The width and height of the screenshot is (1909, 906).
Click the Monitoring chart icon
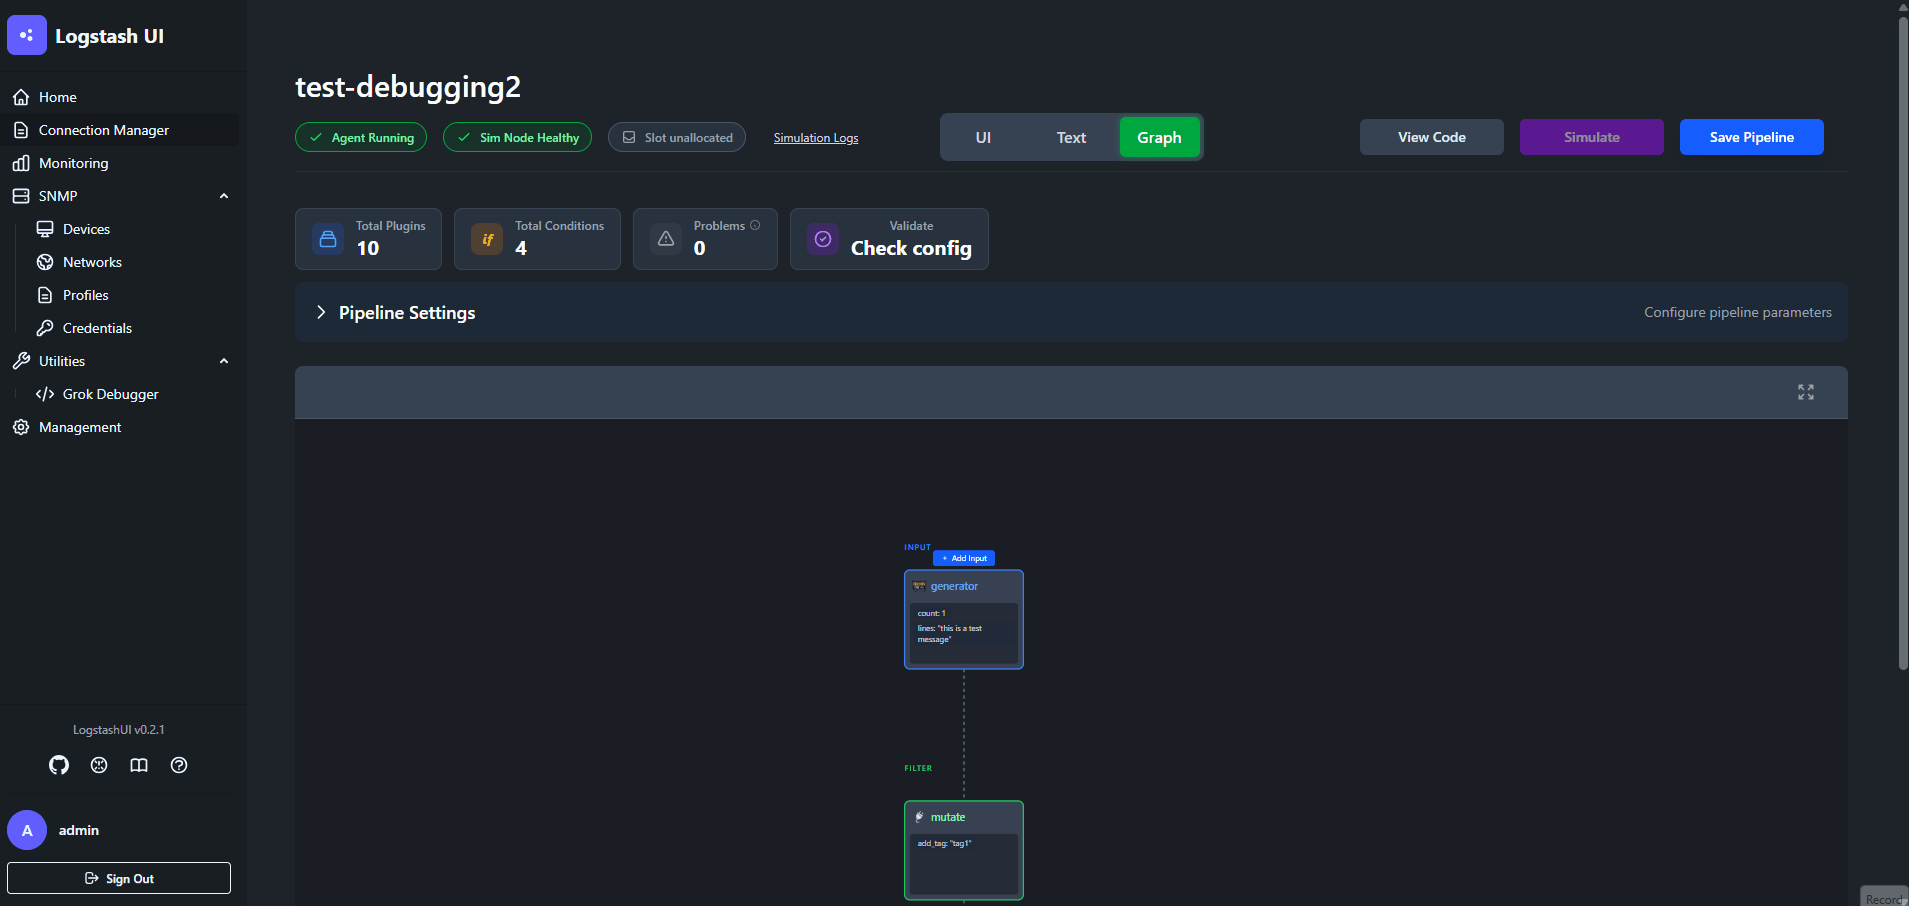(x=21, y=163)
